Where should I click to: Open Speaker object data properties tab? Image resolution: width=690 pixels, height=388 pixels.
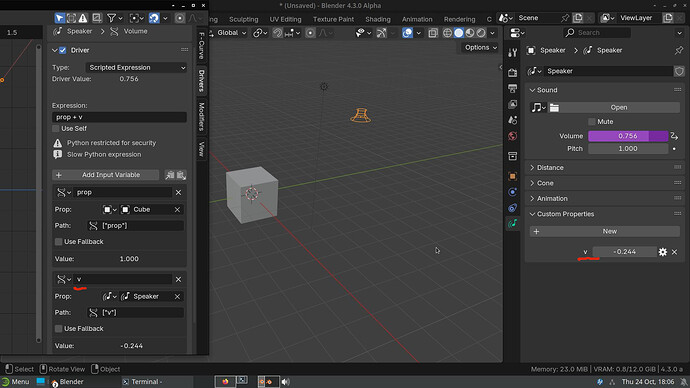point(513,224)
